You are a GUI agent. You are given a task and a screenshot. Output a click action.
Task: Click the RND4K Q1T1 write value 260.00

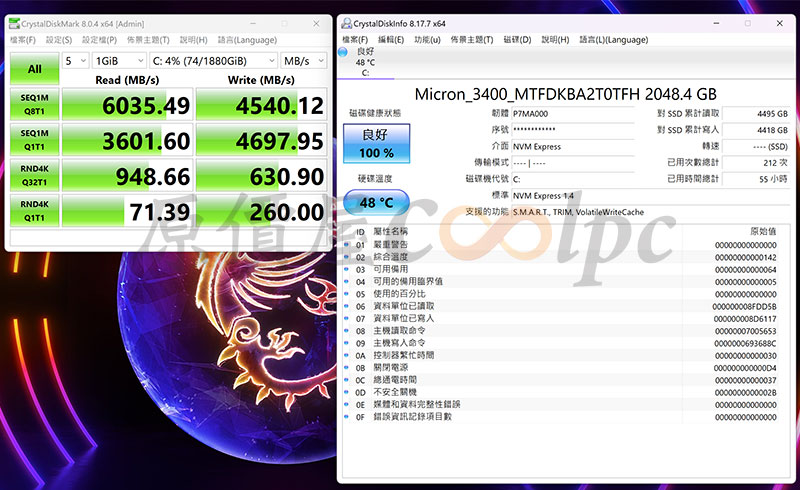[261, 211]
